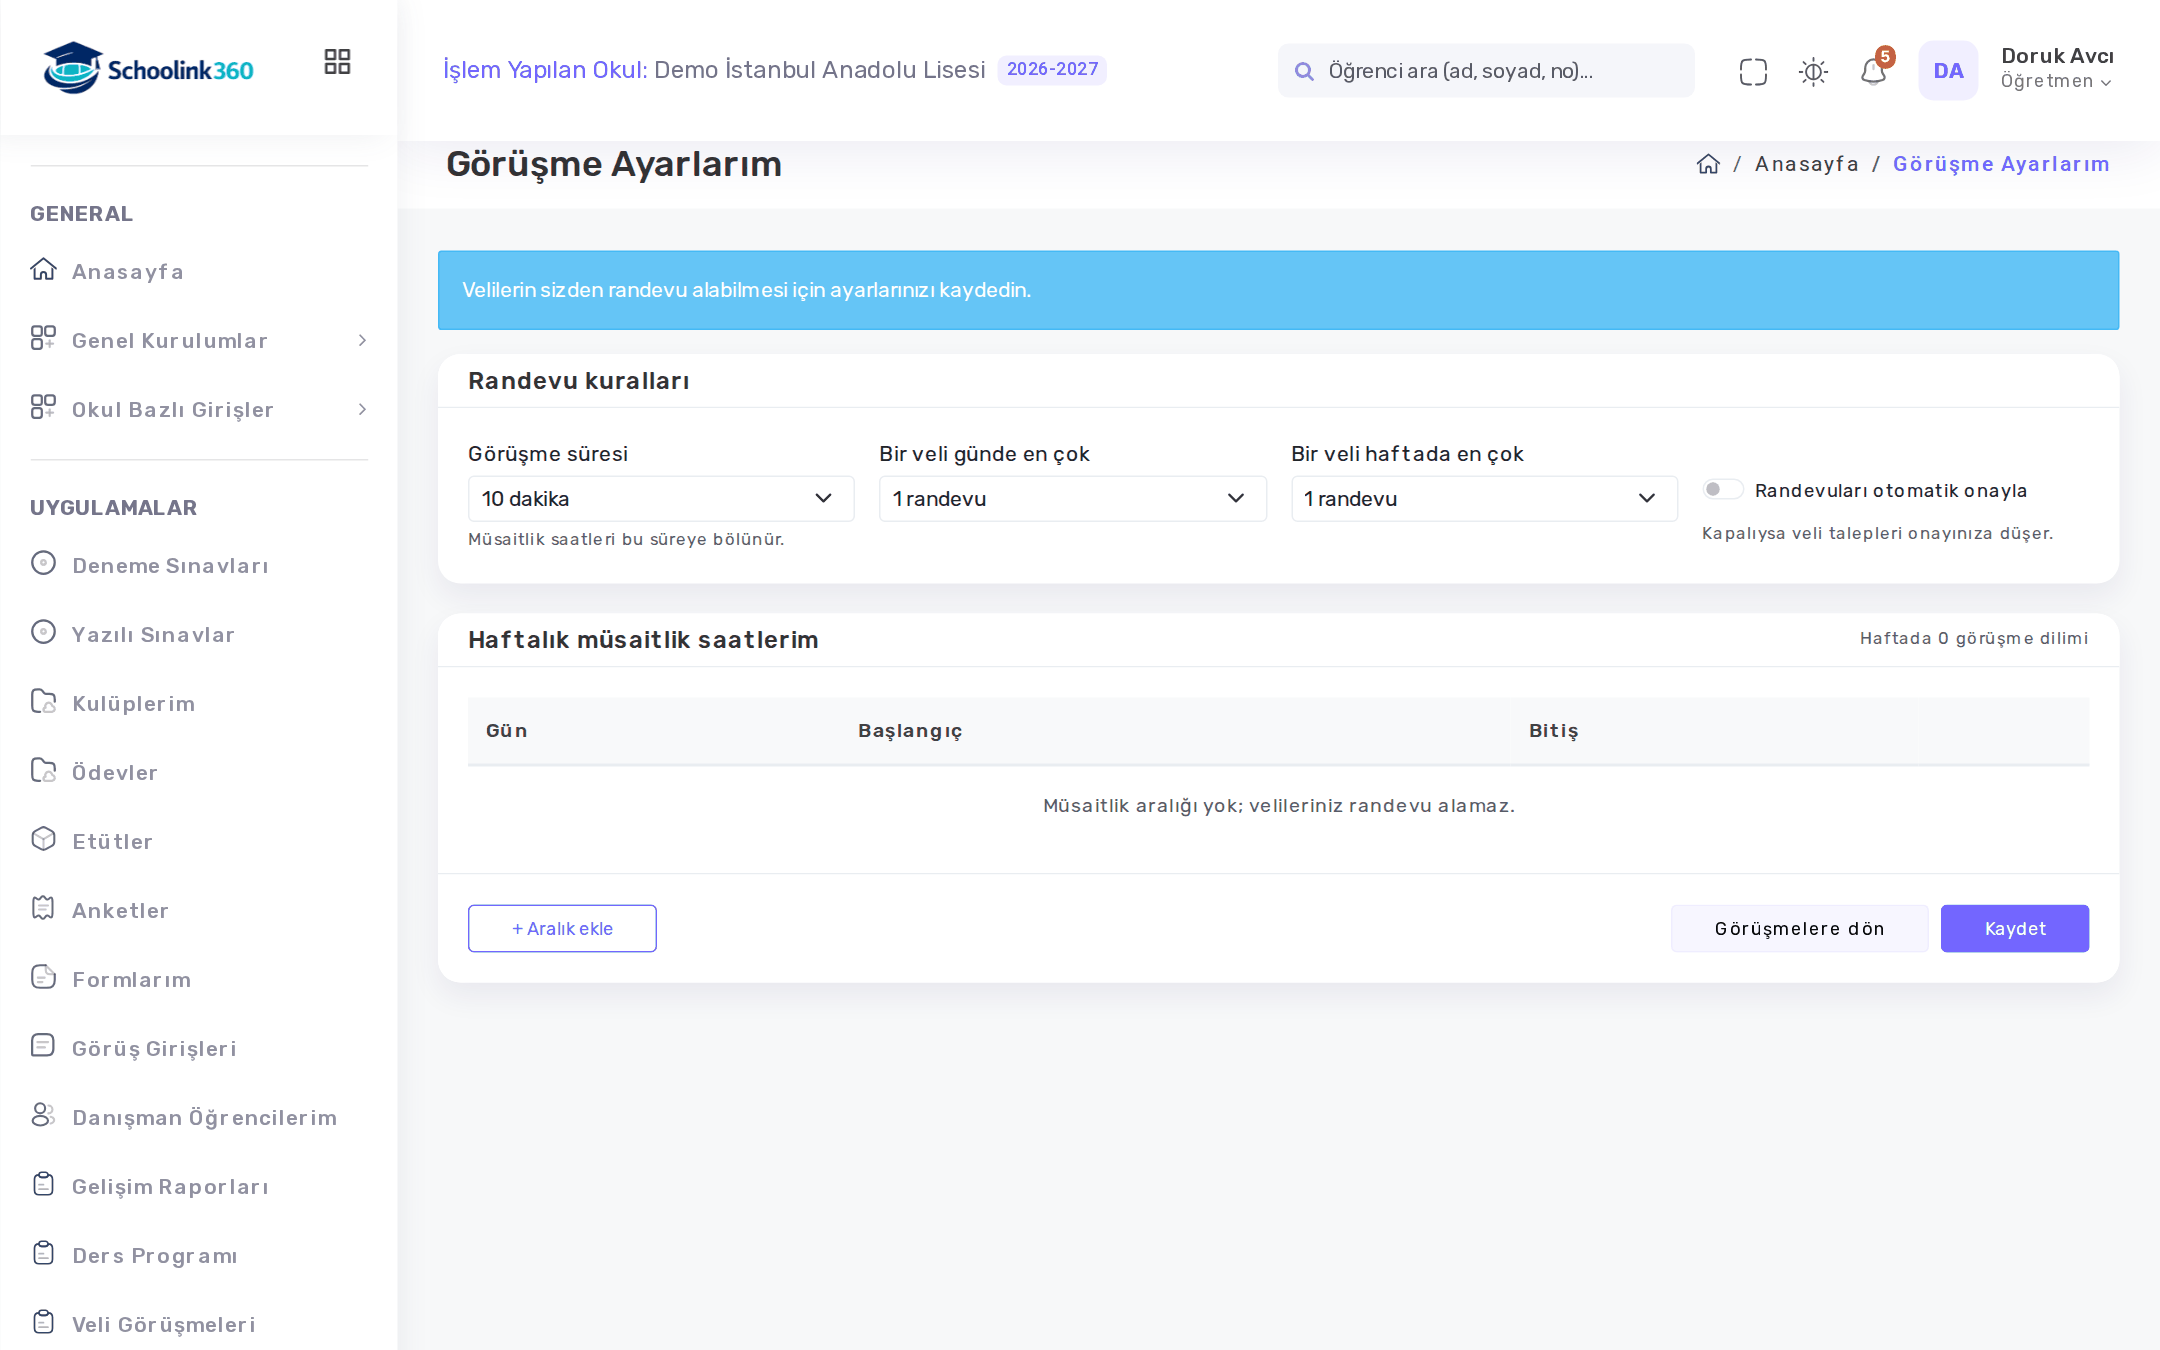Click Anasayfa breadcrumb link
2160x1350 pixels.
point(1806,164)
